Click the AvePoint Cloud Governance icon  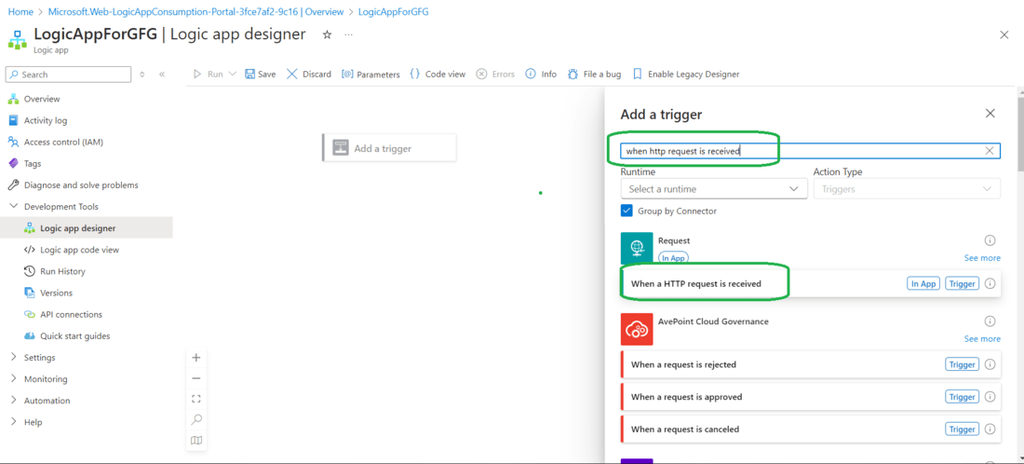637,329
